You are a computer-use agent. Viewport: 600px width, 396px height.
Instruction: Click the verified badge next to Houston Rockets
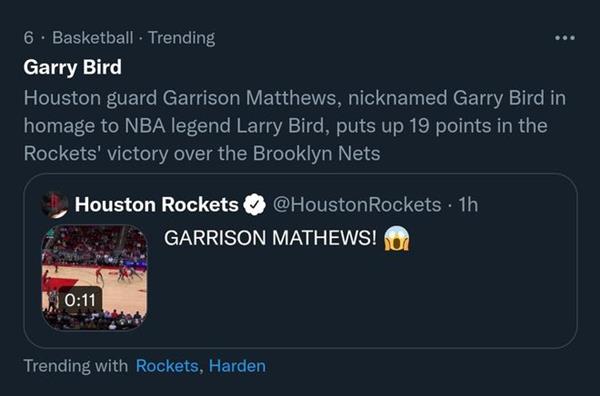point(255,205)
